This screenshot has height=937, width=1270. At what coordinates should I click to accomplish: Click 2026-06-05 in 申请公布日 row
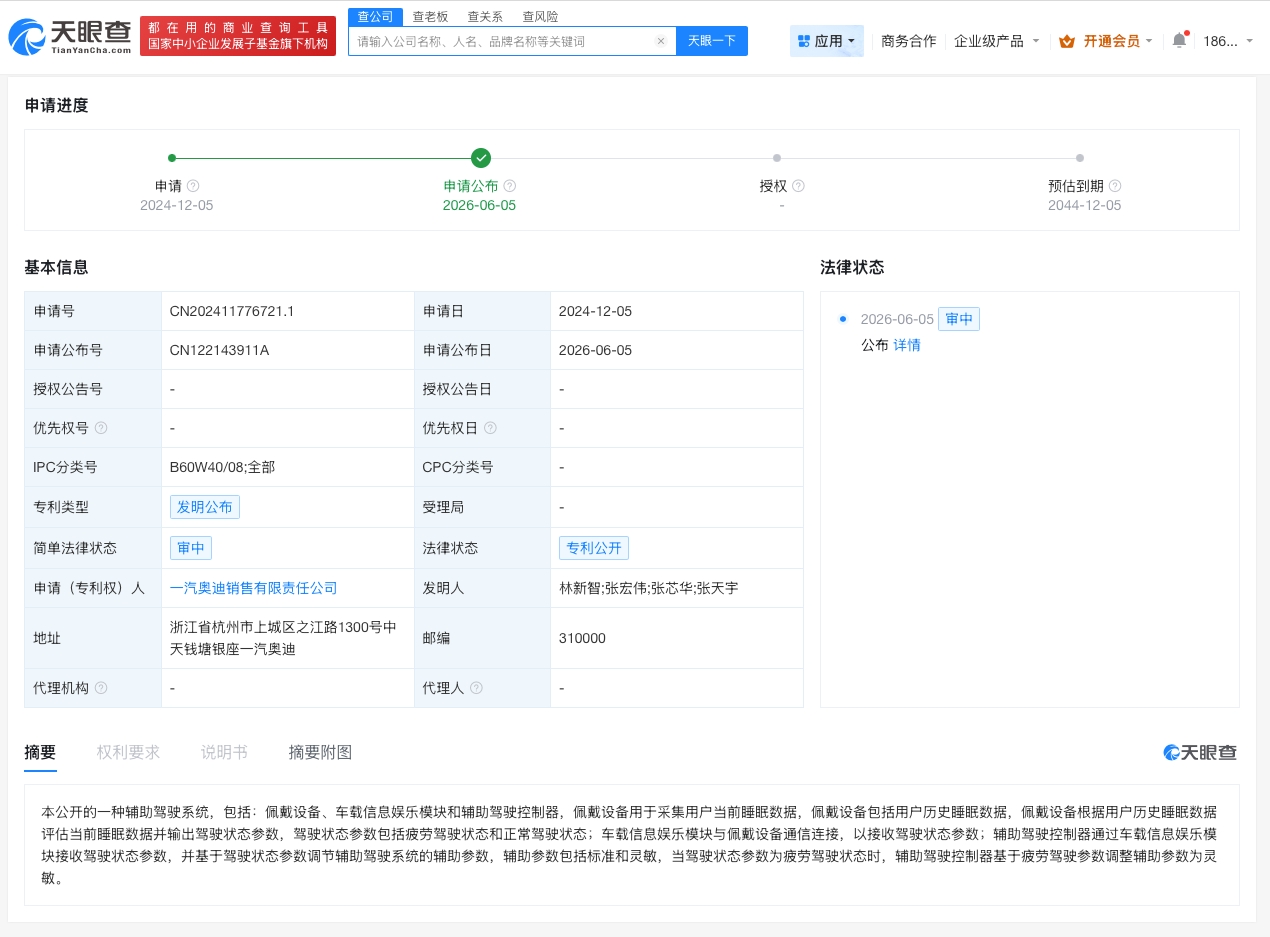595,350
